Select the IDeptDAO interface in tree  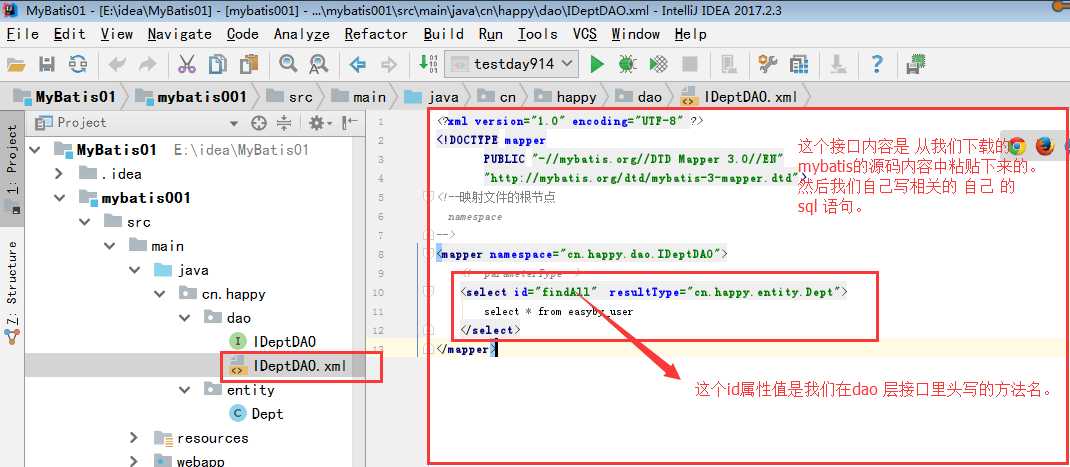[284, 342]
